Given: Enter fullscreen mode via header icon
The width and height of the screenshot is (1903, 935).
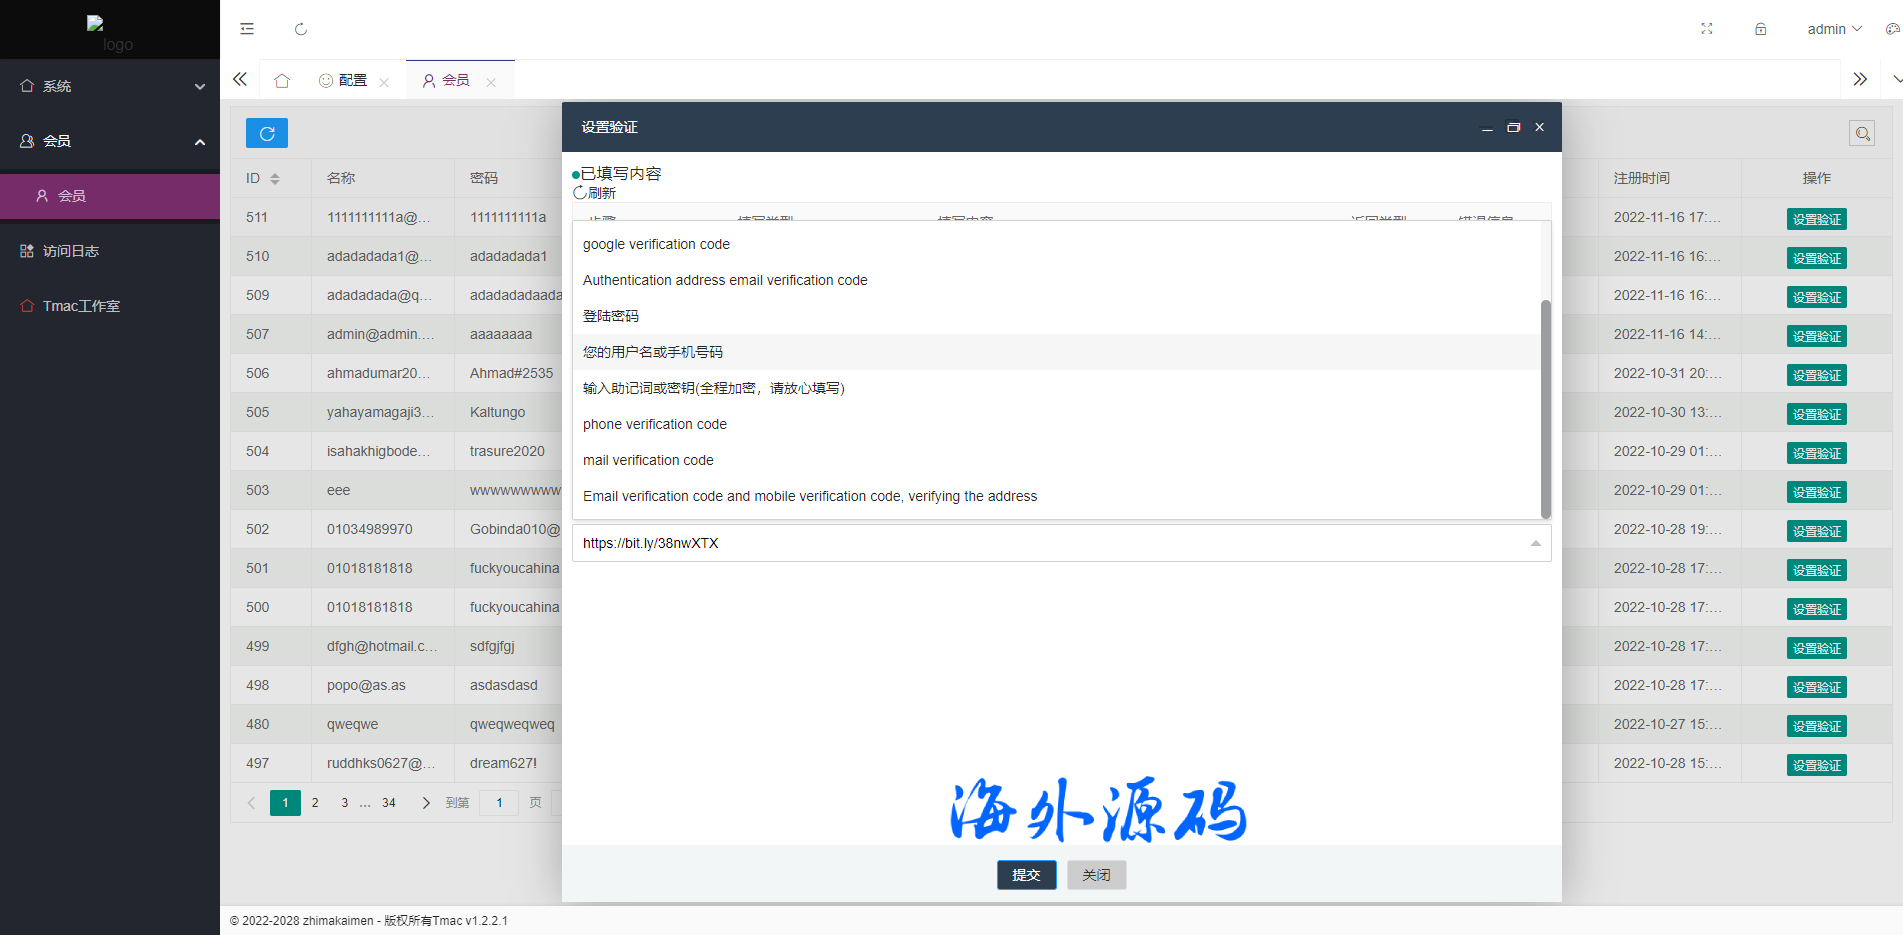Looking at the screenshot, I should [x=1707, y=29].
